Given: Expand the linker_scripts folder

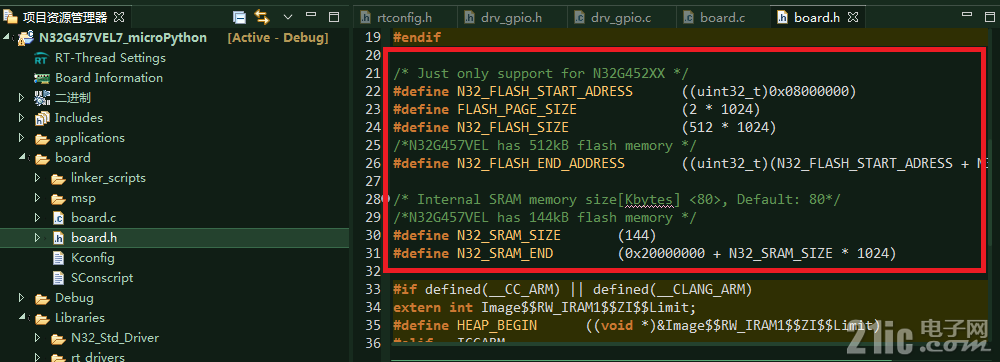Looking at the screenshot, I should coord(38,178).
